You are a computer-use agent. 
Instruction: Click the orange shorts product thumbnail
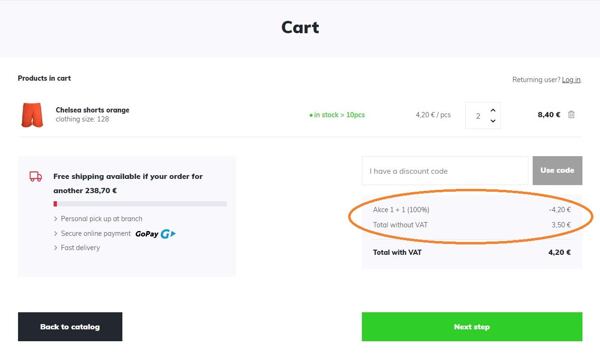tap(32, 115)
